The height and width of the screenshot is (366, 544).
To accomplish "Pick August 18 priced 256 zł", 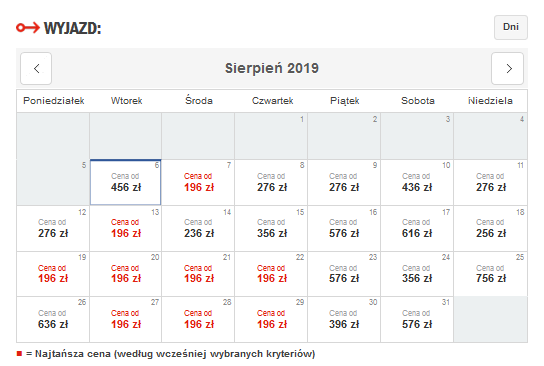I will tap(490, 228).
